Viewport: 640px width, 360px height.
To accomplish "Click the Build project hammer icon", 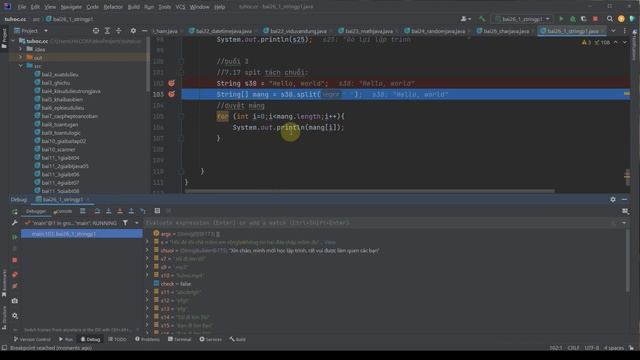I will pos(482,19).
